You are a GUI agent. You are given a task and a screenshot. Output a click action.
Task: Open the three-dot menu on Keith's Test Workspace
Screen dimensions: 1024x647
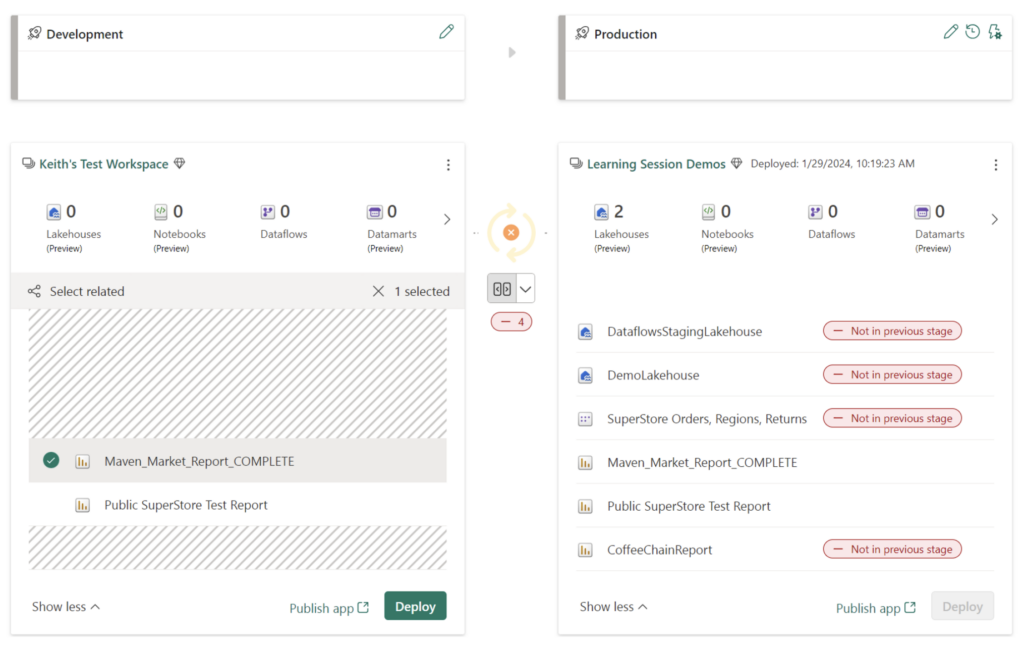[x=448, y=164]
